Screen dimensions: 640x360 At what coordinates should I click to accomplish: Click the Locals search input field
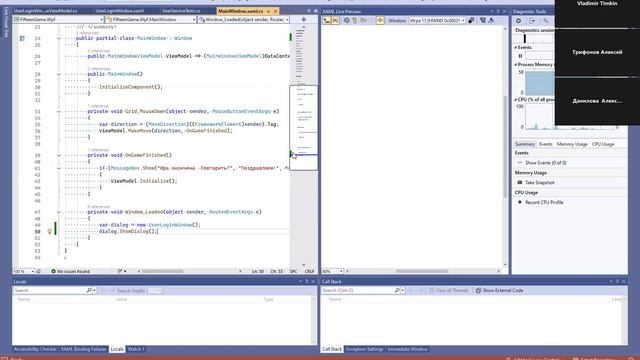click(49, 290)
